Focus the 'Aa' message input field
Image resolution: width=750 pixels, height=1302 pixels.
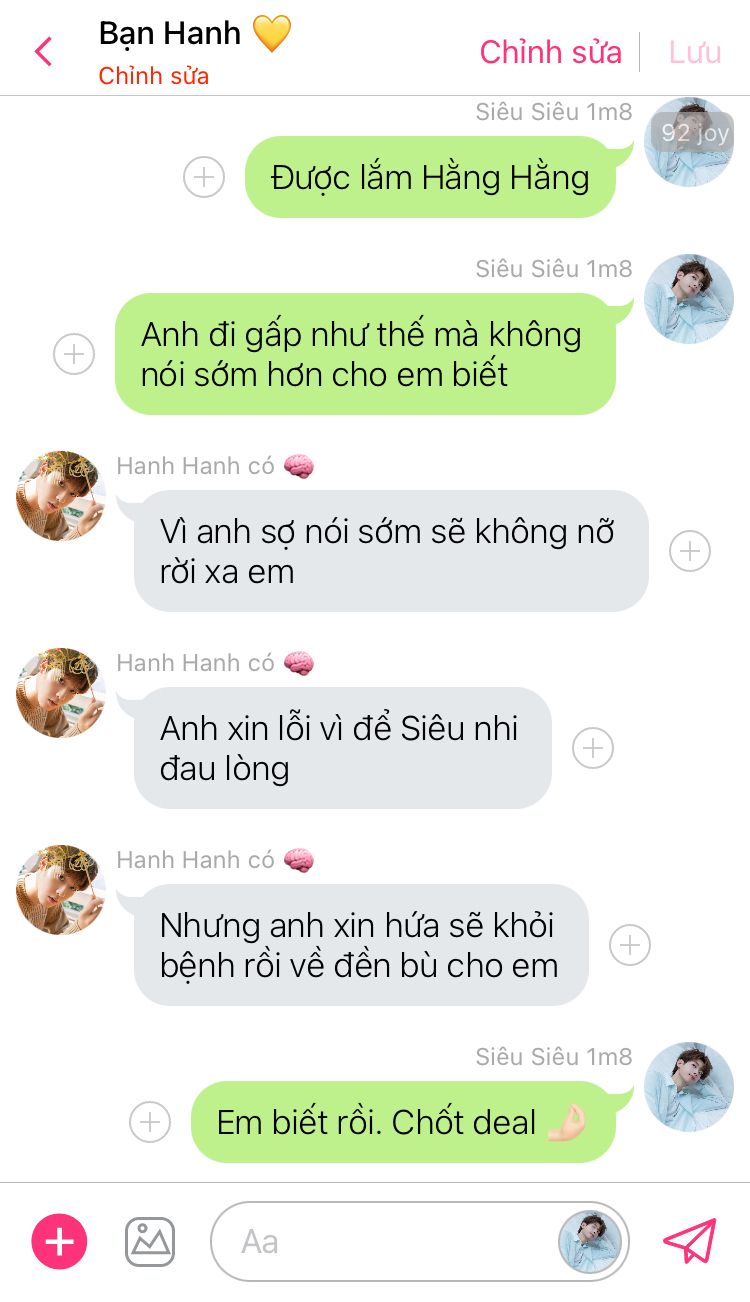coord(385,1242)
